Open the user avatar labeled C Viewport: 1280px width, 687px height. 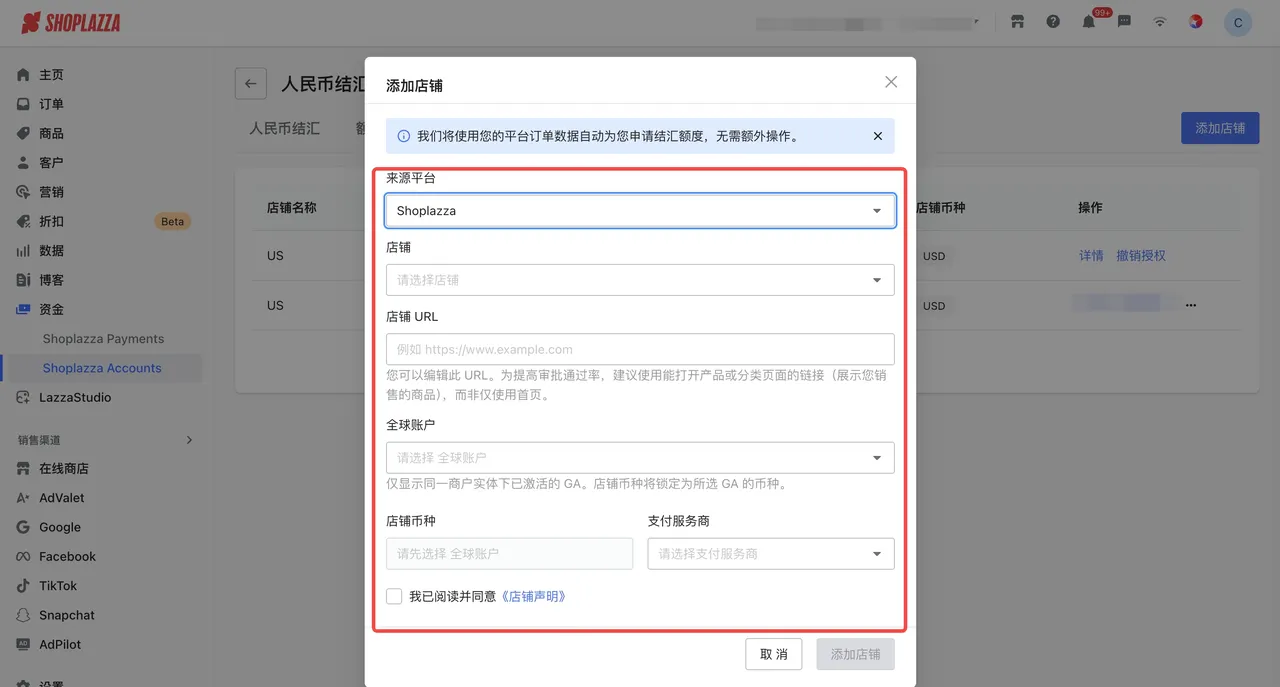coord(1238,22)
